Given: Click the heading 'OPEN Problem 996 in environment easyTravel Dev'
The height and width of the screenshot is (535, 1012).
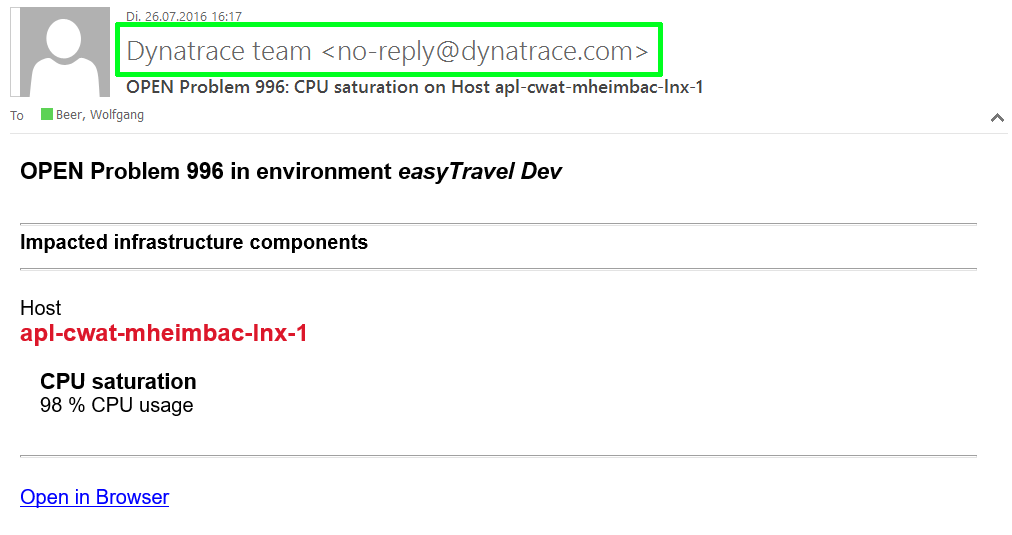Looking at the screenshot, I should point(291,172).
